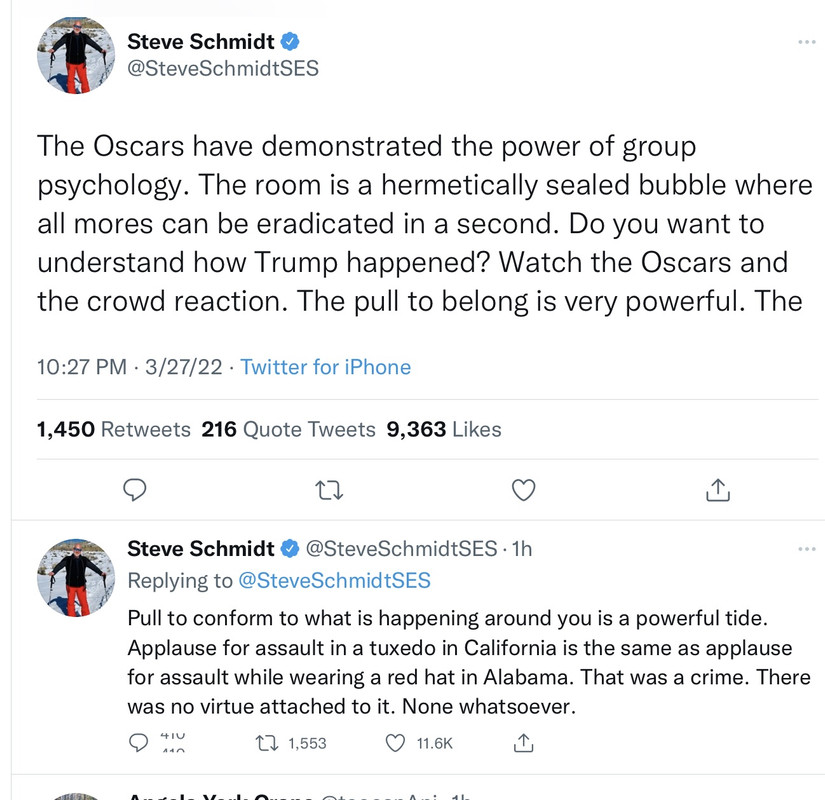825x800 pixels.
Task: View the 9,363 Likes list
Action: [x=444, y=429]
